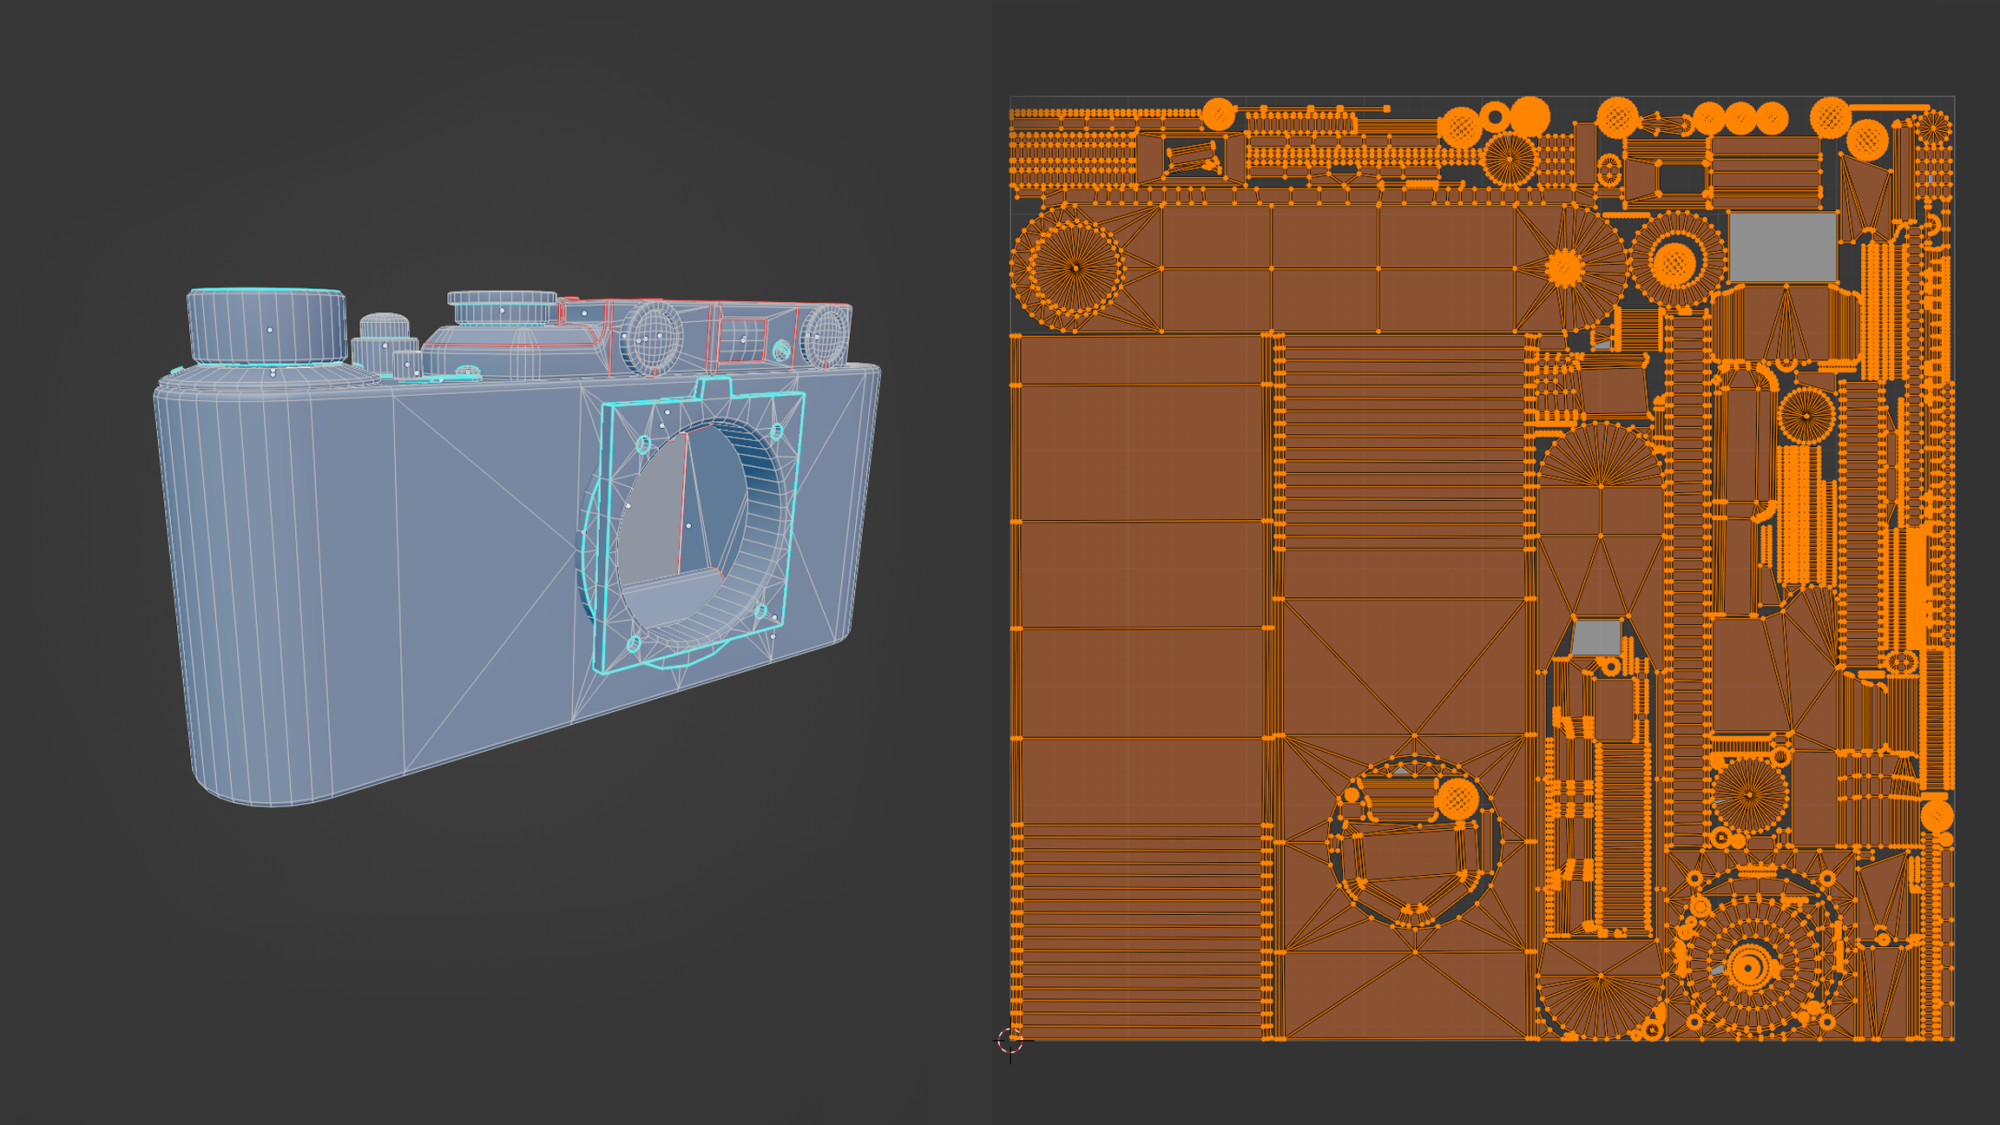This screenshot has width=2000, height=1125.
Task: Select the large grey unselected UV rectangle
Action: click(x=1782, y=247)
